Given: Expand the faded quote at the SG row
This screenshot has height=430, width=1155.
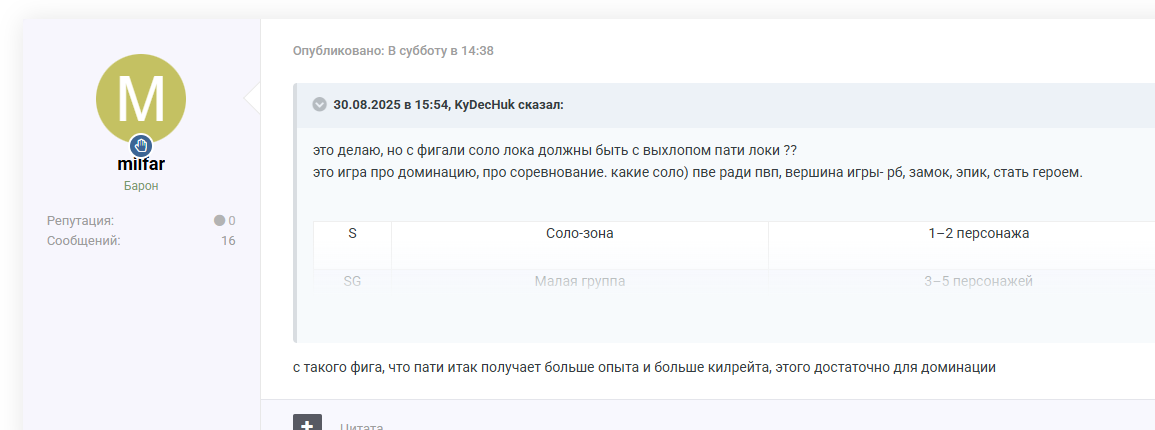Looking at the screenshot, I should (x=352, y=282).
